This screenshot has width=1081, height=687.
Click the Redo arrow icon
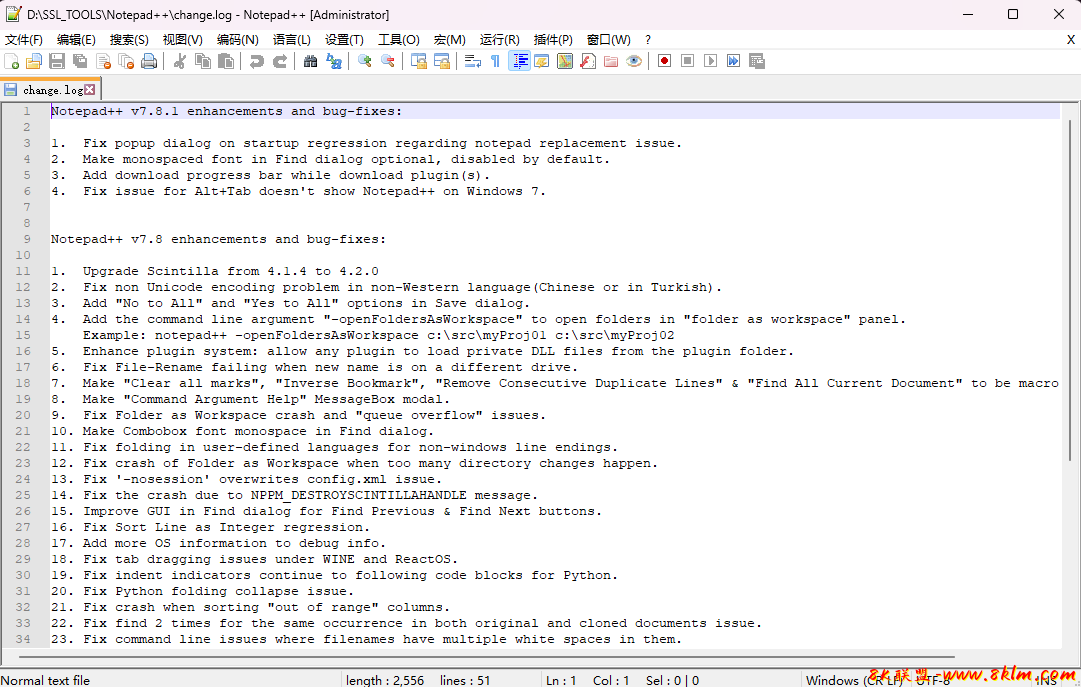[279, 61]
